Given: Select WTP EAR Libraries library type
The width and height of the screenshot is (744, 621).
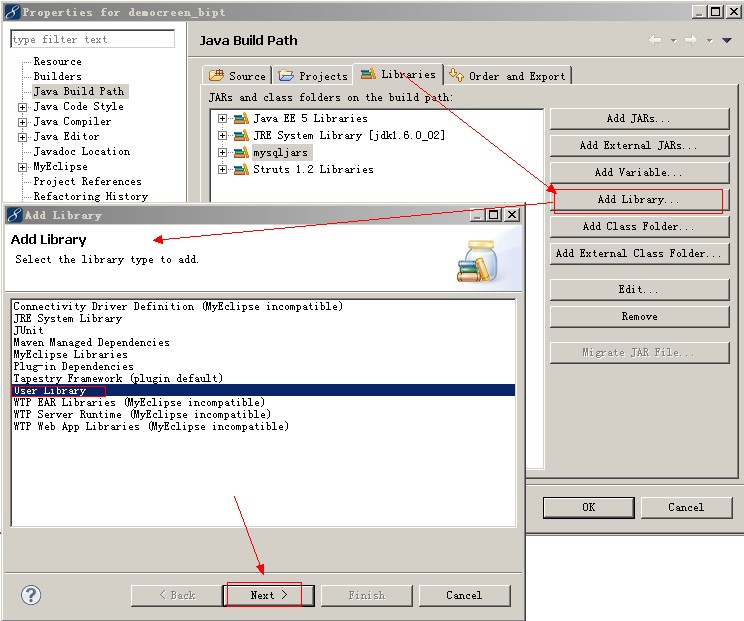Looking at the screenshot, I should point(263,403).
